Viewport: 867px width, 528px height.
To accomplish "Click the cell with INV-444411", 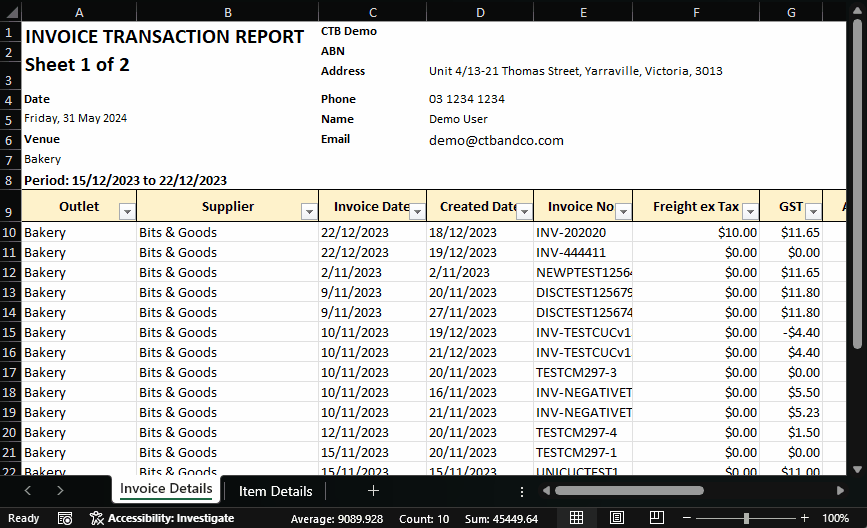I will (x=583, y=252).
